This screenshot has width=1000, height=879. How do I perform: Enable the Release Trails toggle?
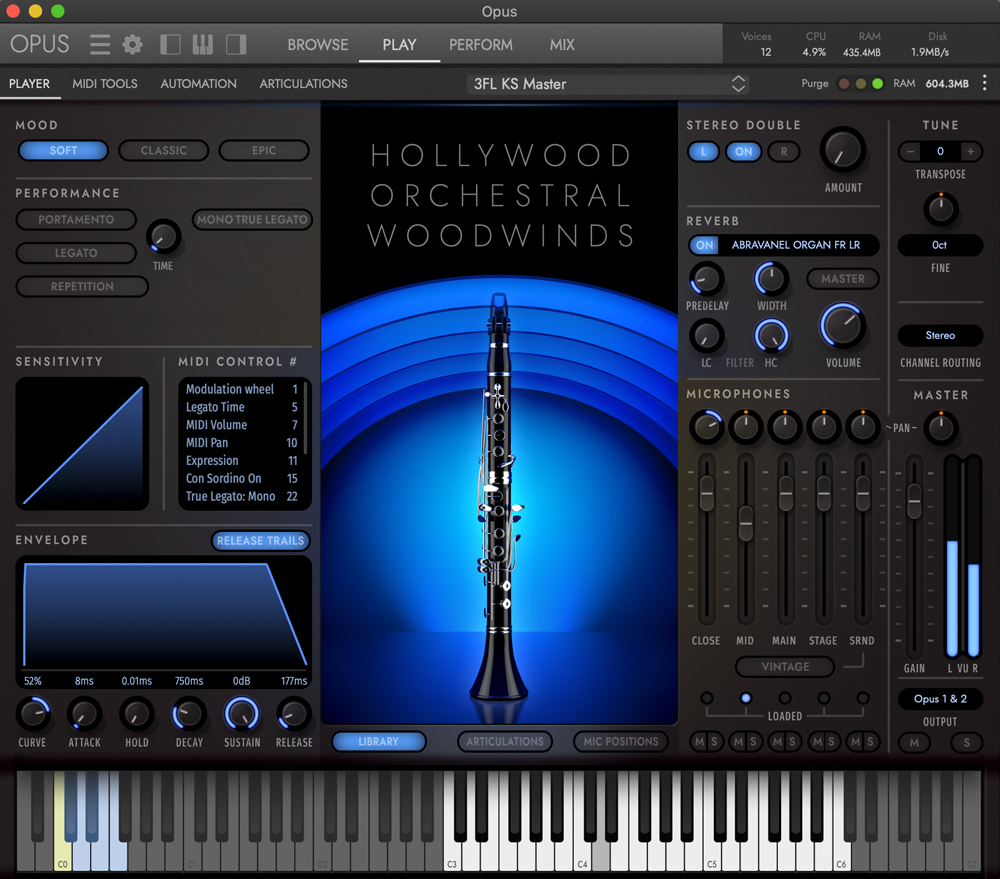[x=260, y=541]
